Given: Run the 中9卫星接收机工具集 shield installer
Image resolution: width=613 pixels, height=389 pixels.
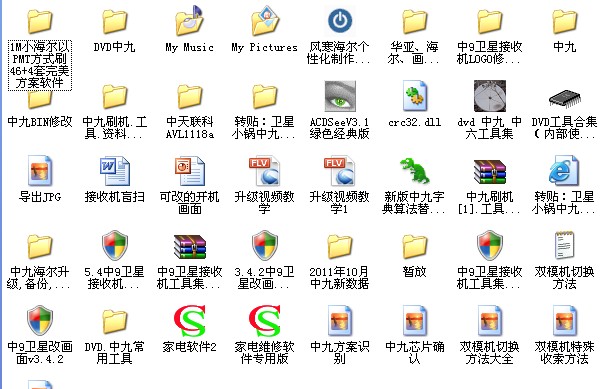Looking at the screenshot, I should point(490,246).
